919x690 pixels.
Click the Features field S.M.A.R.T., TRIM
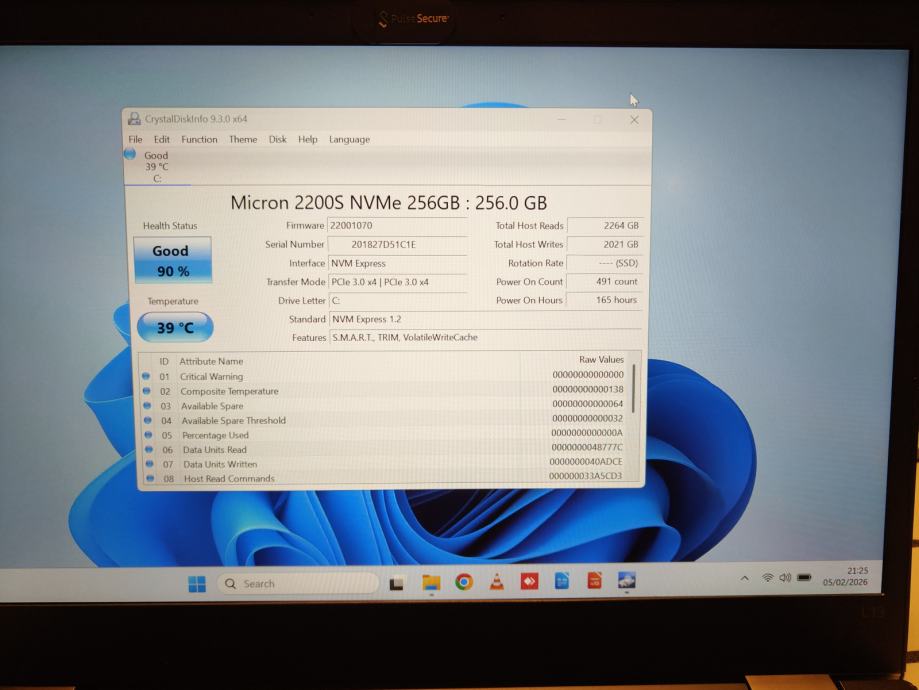click(x=486, y=338)
